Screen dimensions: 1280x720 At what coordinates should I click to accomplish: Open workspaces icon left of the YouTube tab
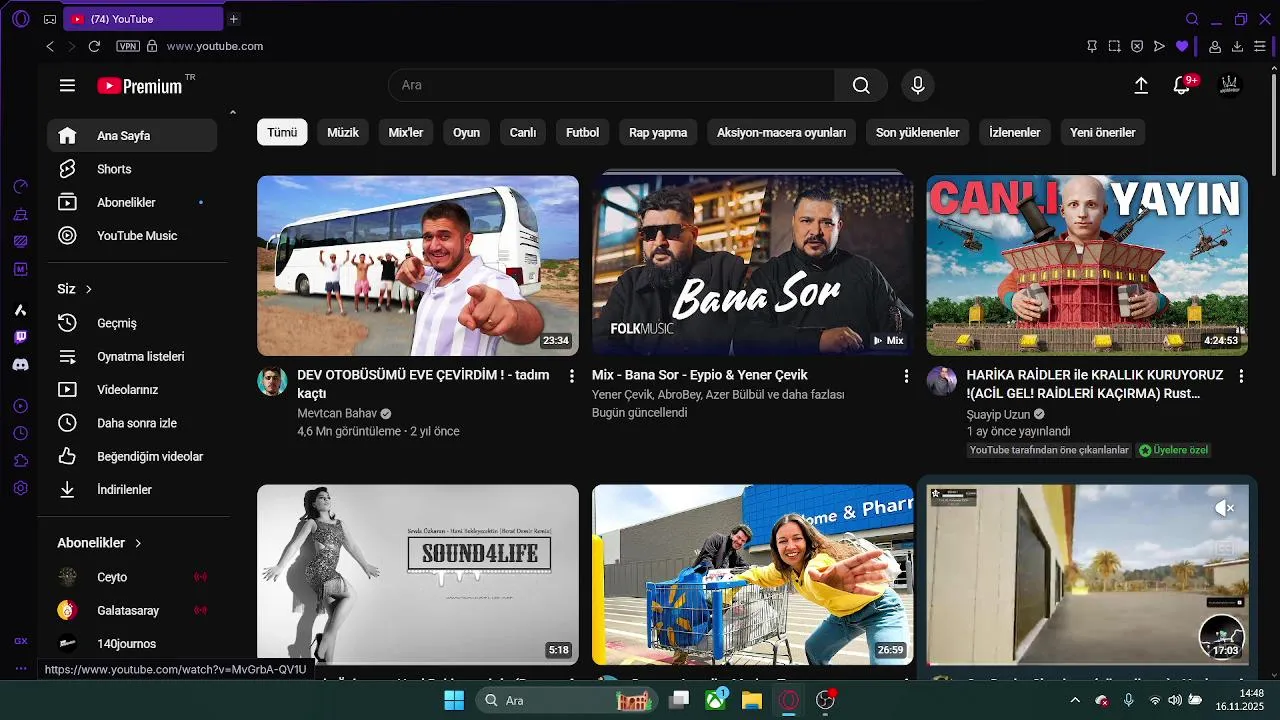pos(50,19)
